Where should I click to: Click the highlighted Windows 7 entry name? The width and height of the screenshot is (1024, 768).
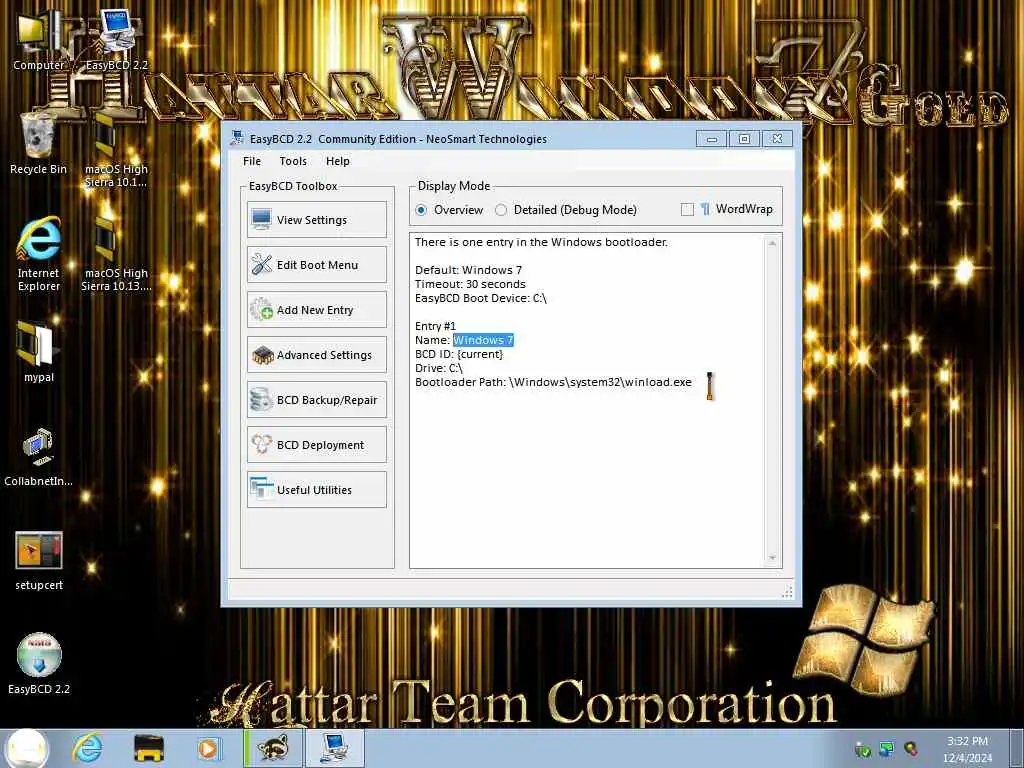(x=483, y=340)
